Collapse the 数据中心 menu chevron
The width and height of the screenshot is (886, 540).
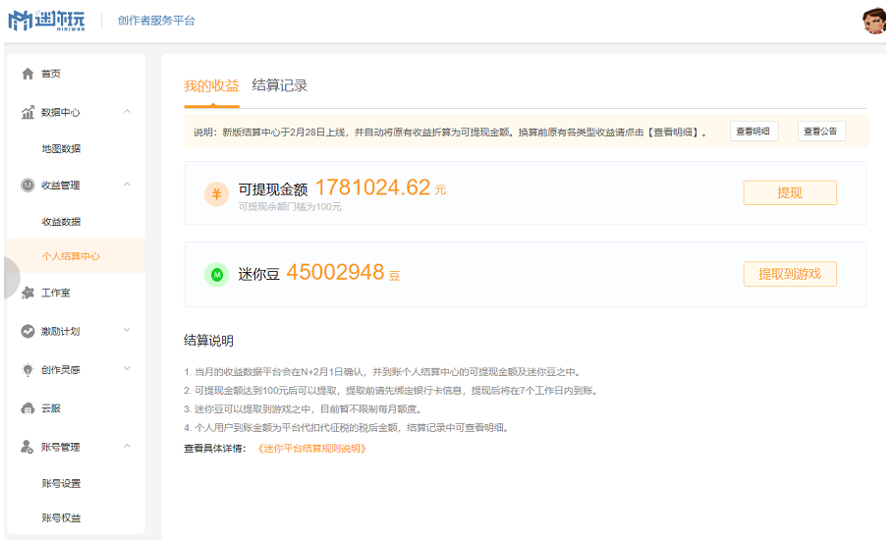(x=127, y=112)
